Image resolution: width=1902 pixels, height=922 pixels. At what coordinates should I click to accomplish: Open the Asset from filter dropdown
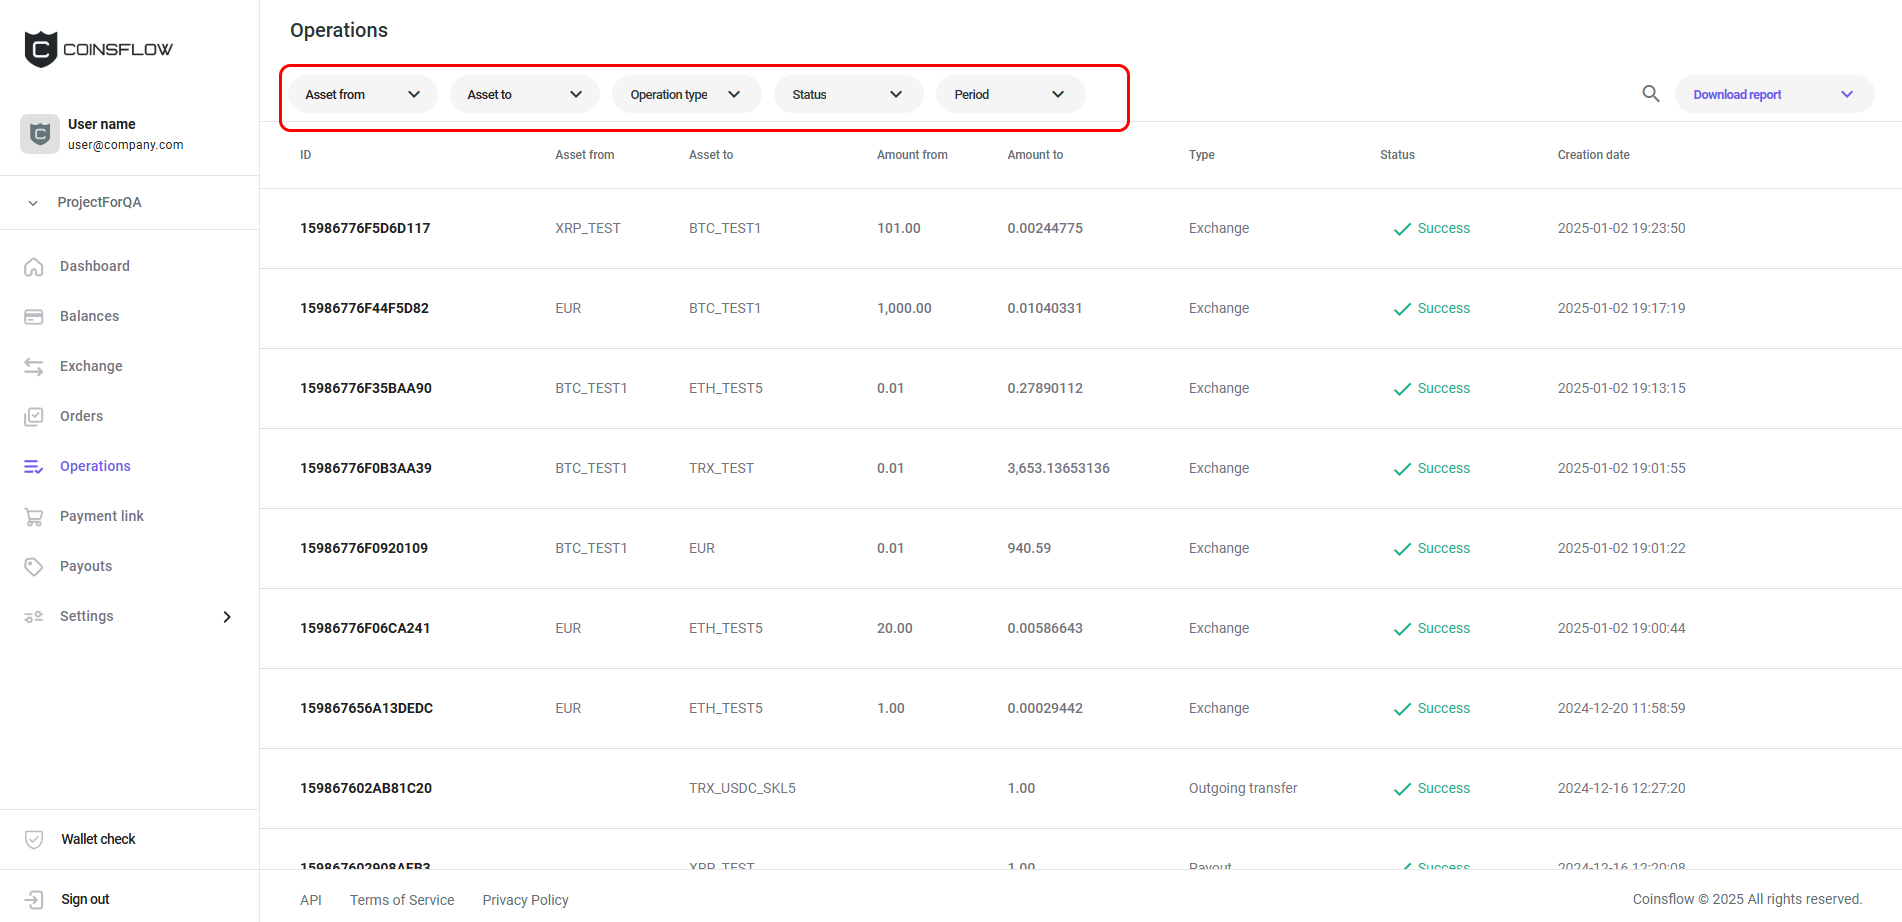[x=362, y=95]
